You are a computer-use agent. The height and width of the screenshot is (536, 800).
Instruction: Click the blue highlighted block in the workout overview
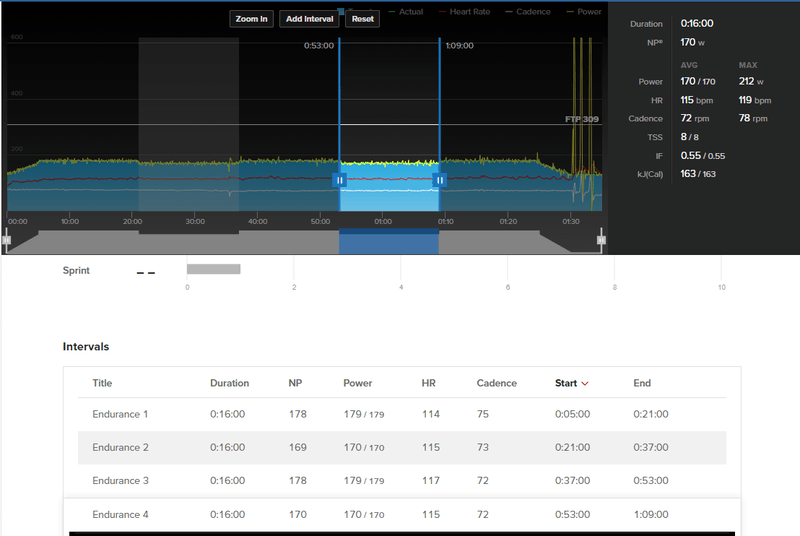coord(389,242)
